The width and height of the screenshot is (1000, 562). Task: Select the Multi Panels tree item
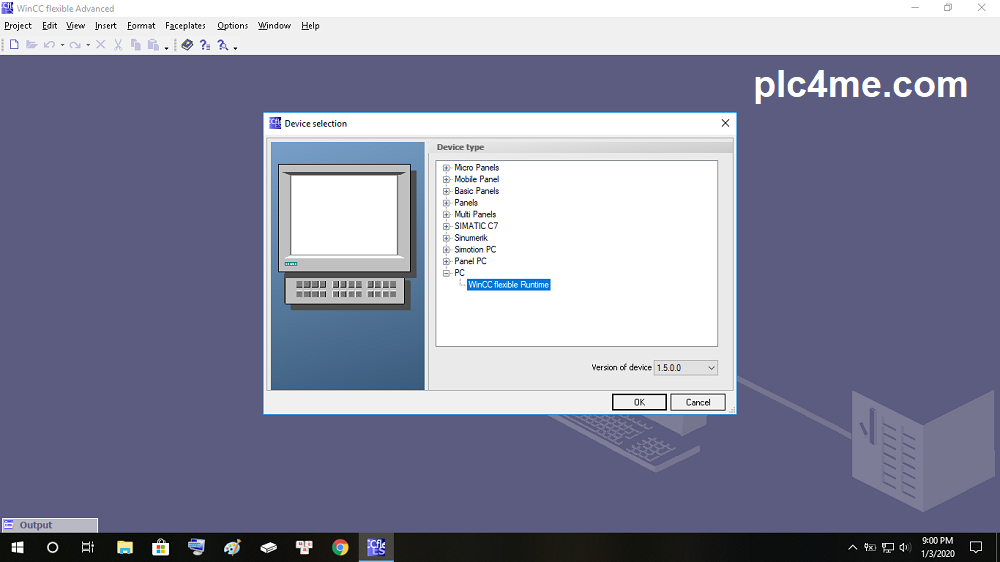pos(475,215)
